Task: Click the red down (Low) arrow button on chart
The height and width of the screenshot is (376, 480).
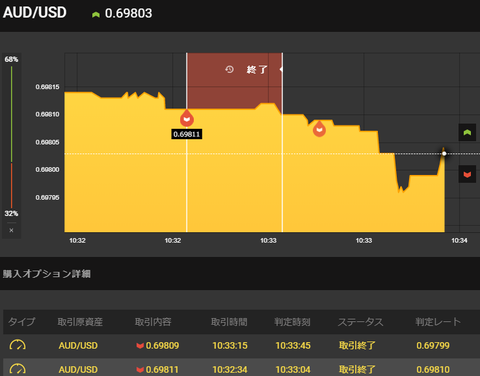Action: 467,174
